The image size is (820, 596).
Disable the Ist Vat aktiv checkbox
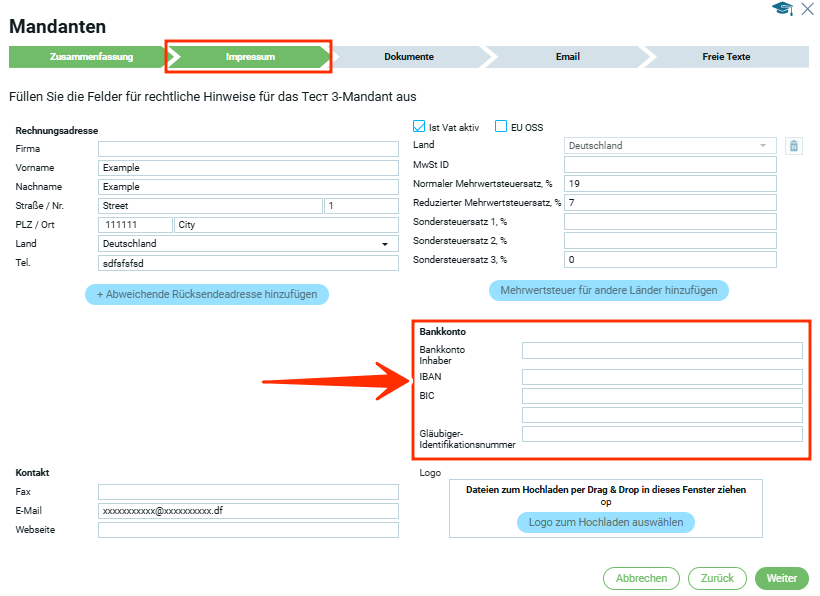pos(420,127)
